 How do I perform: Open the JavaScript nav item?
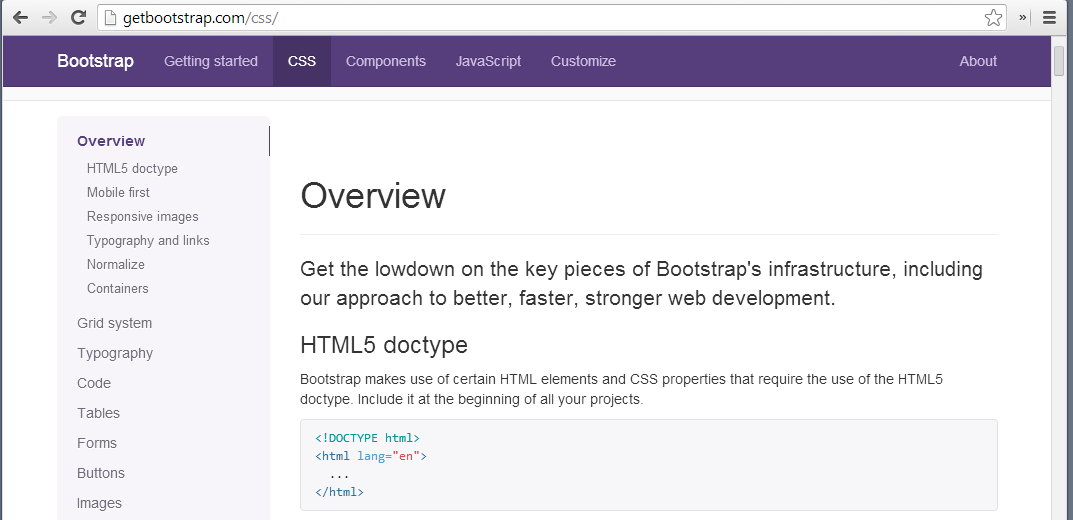click(488, 61)
